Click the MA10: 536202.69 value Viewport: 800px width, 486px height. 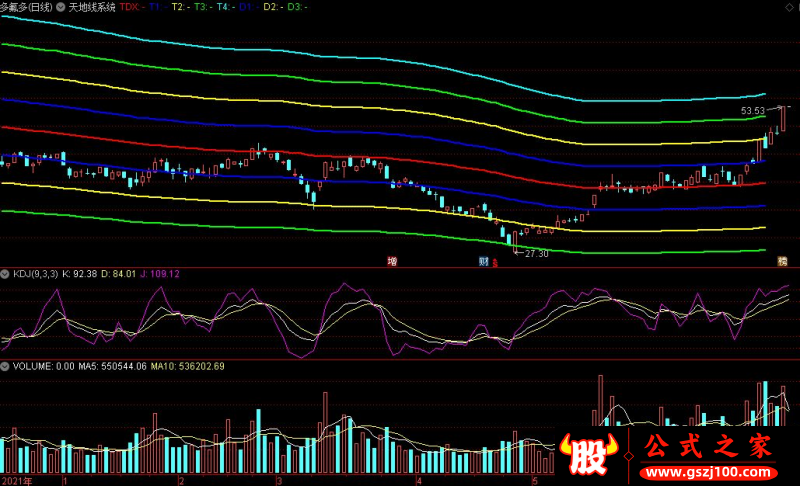point(188,366)
